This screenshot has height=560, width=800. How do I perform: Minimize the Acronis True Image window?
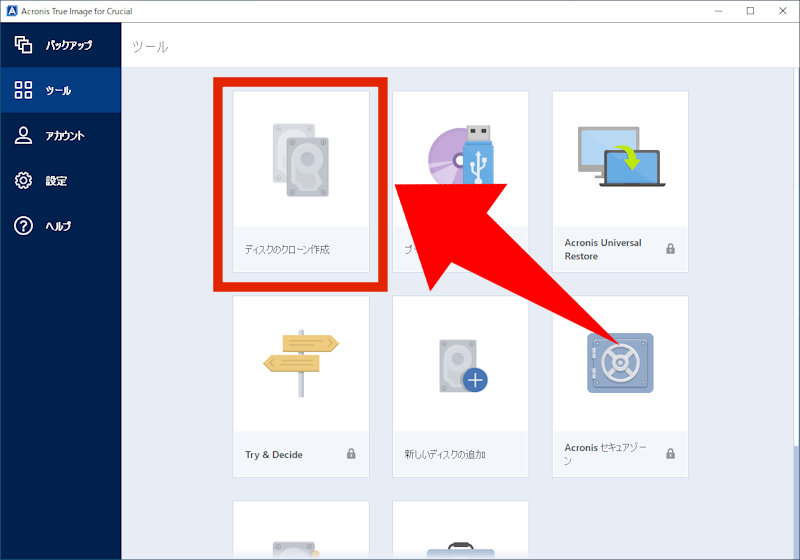[718, 11]
